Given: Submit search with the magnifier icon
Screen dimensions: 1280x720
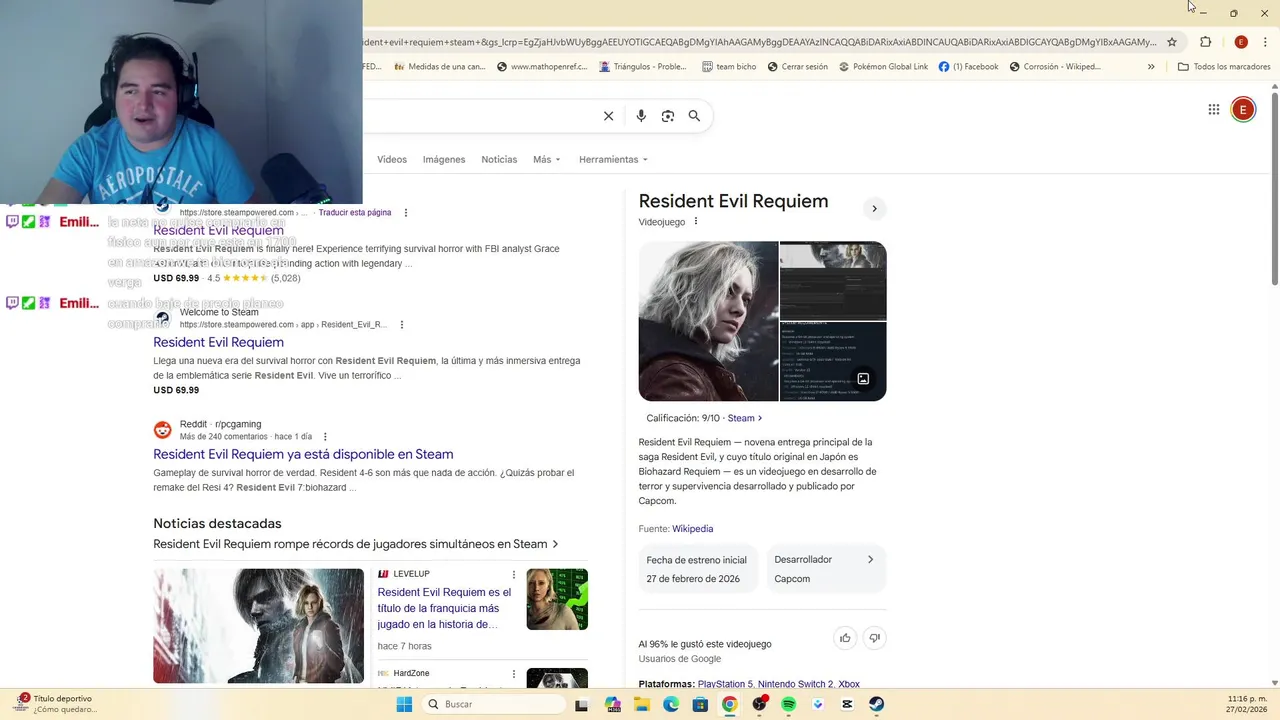Looking at the screenshot, I should [x=694, y=116].
